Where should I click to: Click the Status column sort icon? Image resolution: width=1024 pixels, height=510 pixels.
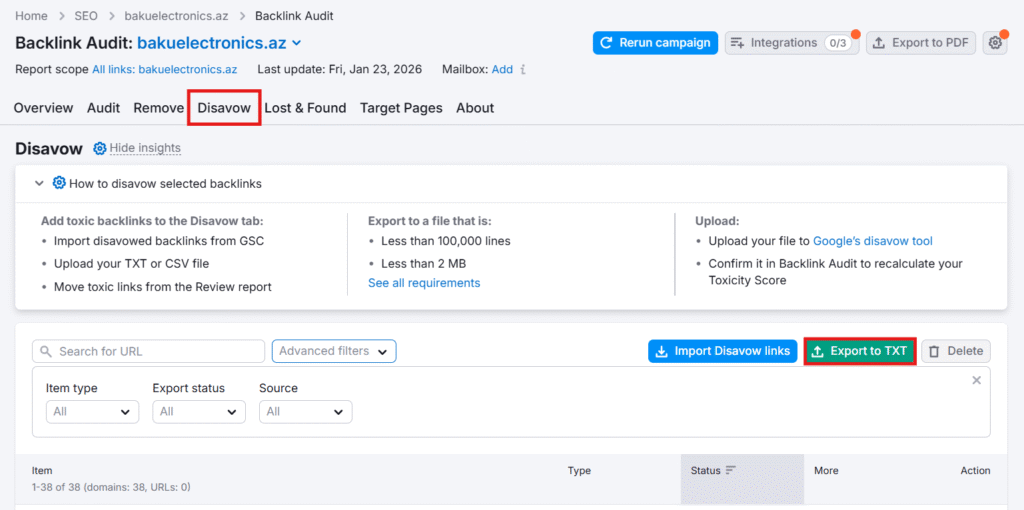(x=730, y=470)
